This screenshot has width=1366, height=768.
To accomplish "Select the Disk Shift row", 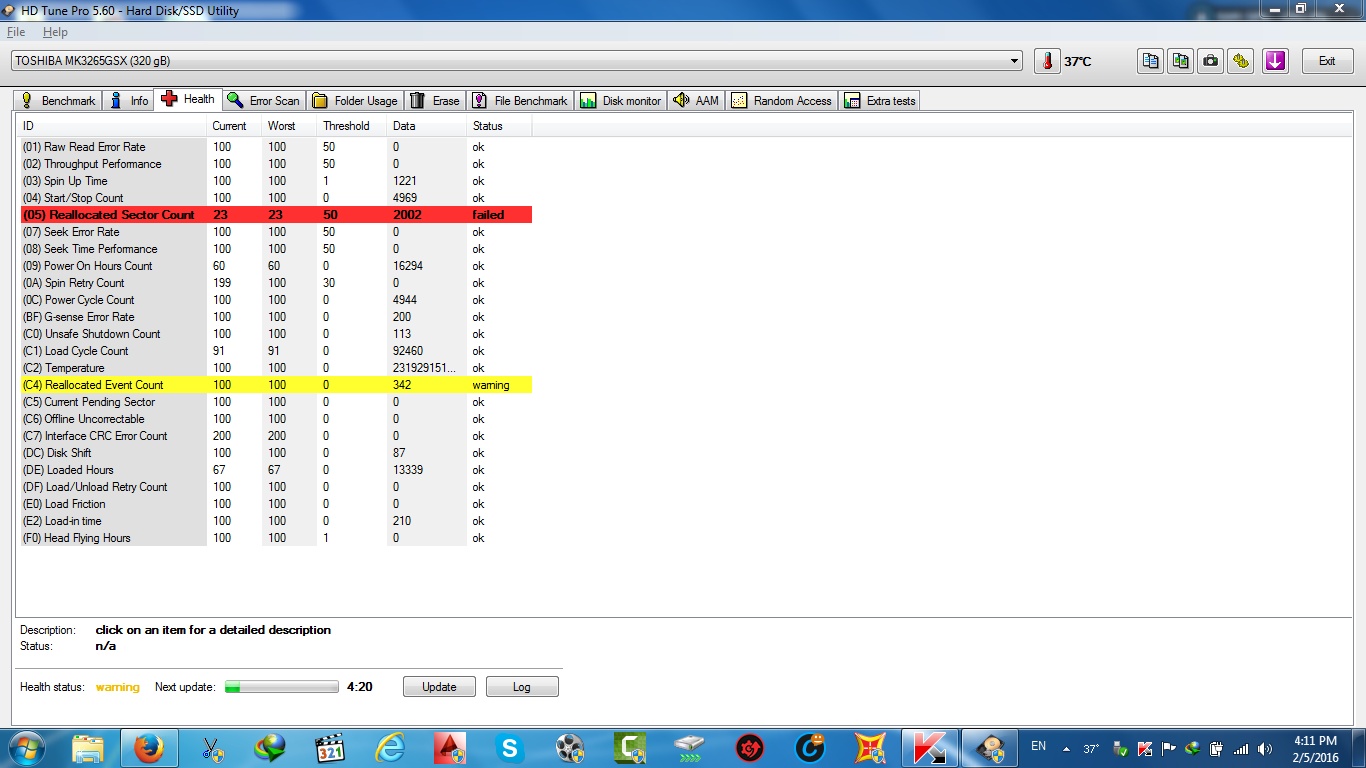I will (276, 453).
